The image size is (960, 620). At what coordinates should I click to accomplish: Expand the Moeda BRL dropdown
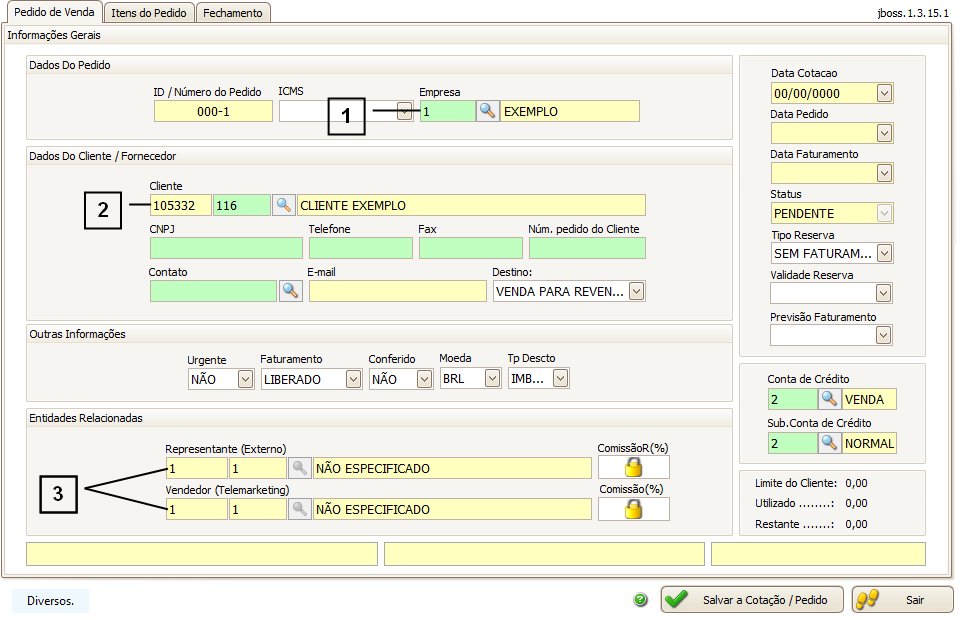point(492,379)
